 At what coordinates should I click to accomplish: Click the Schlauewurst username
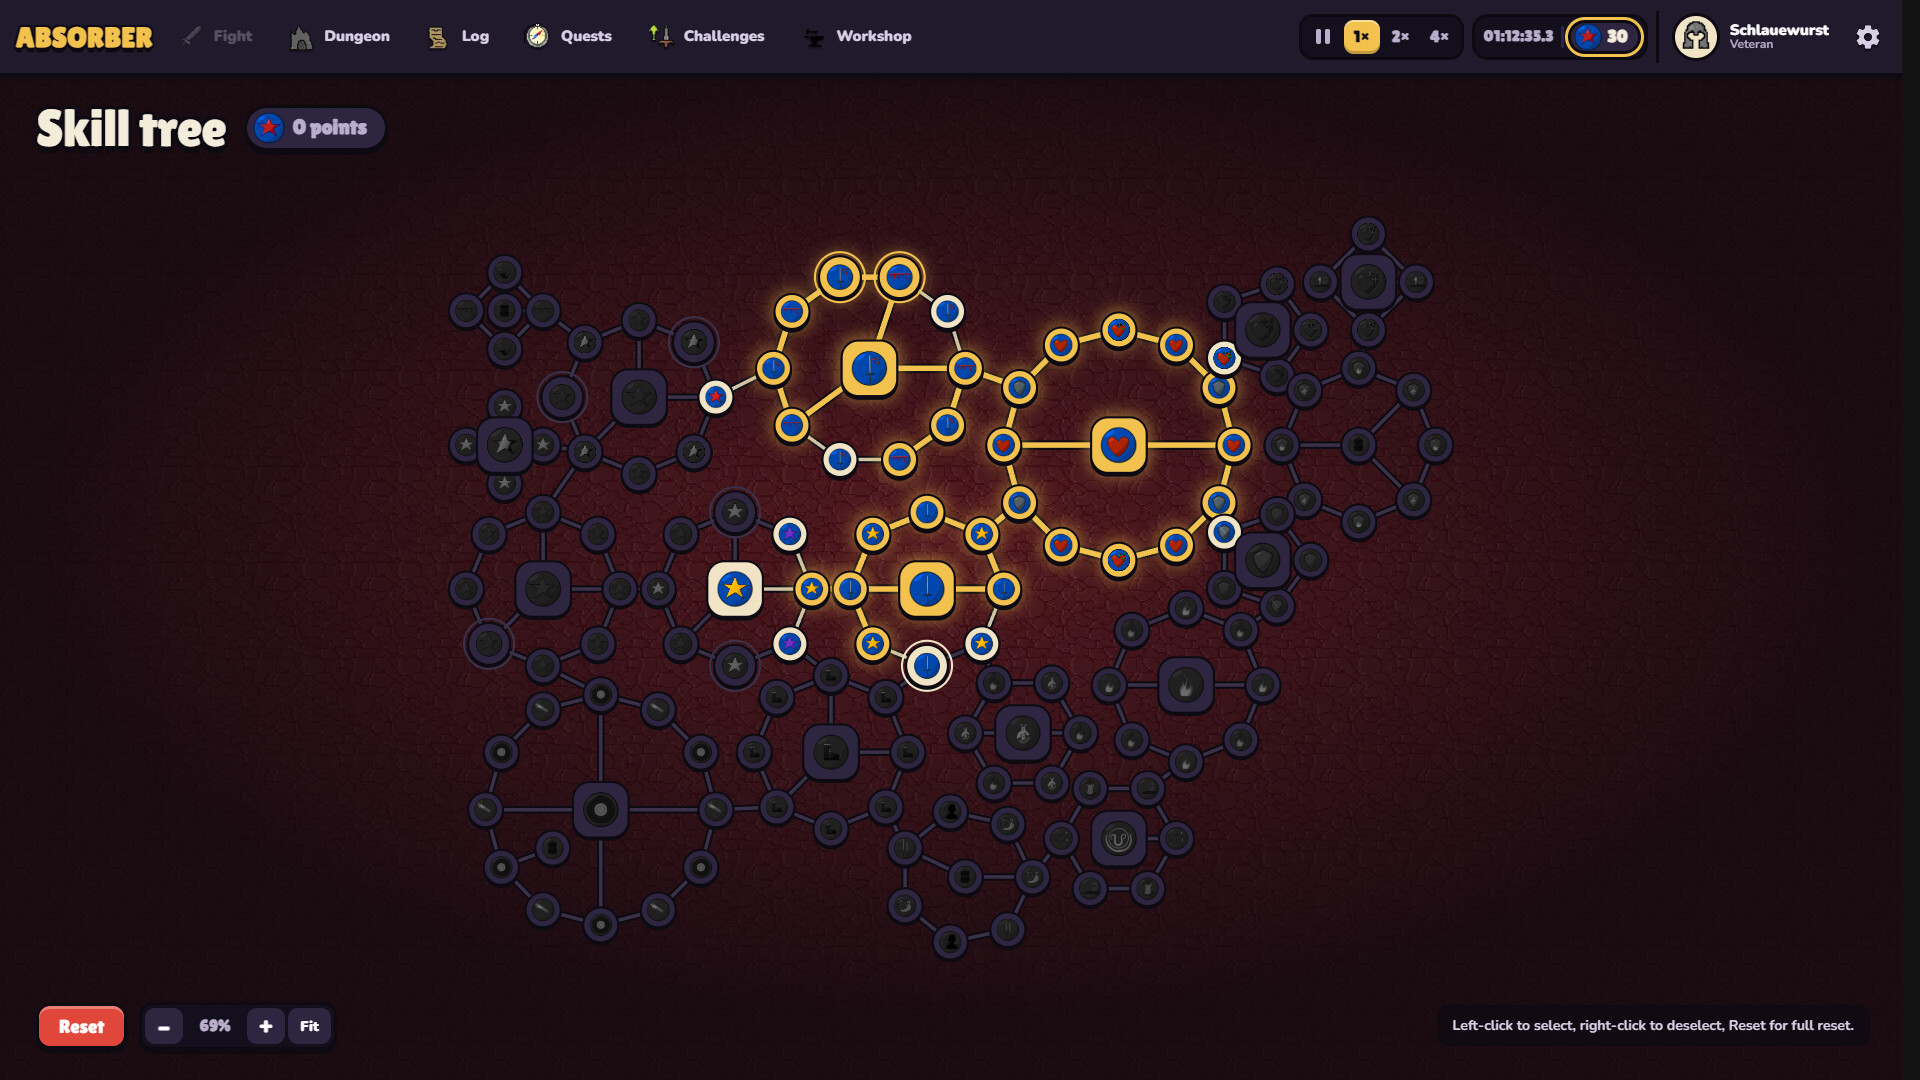coord(1779,30)
